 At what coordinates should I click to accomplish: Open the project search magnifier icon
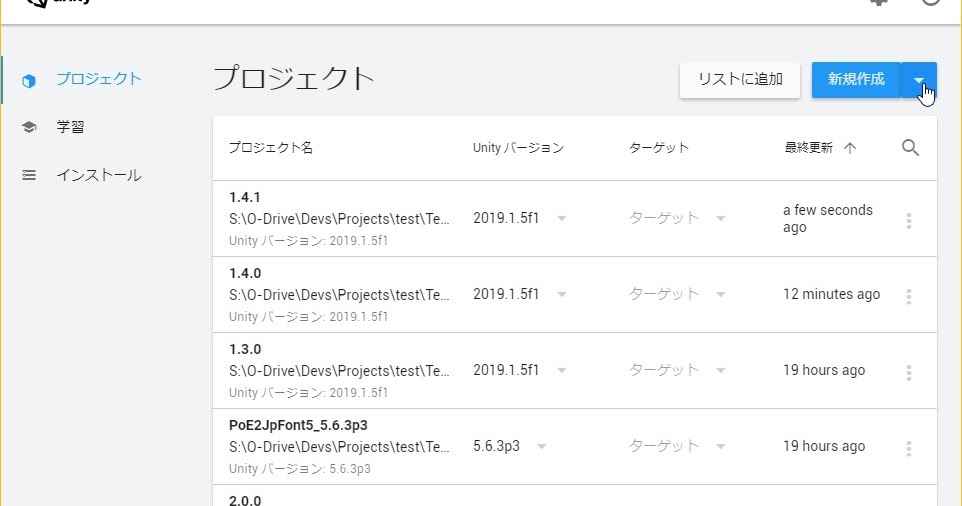coord(910,148)
